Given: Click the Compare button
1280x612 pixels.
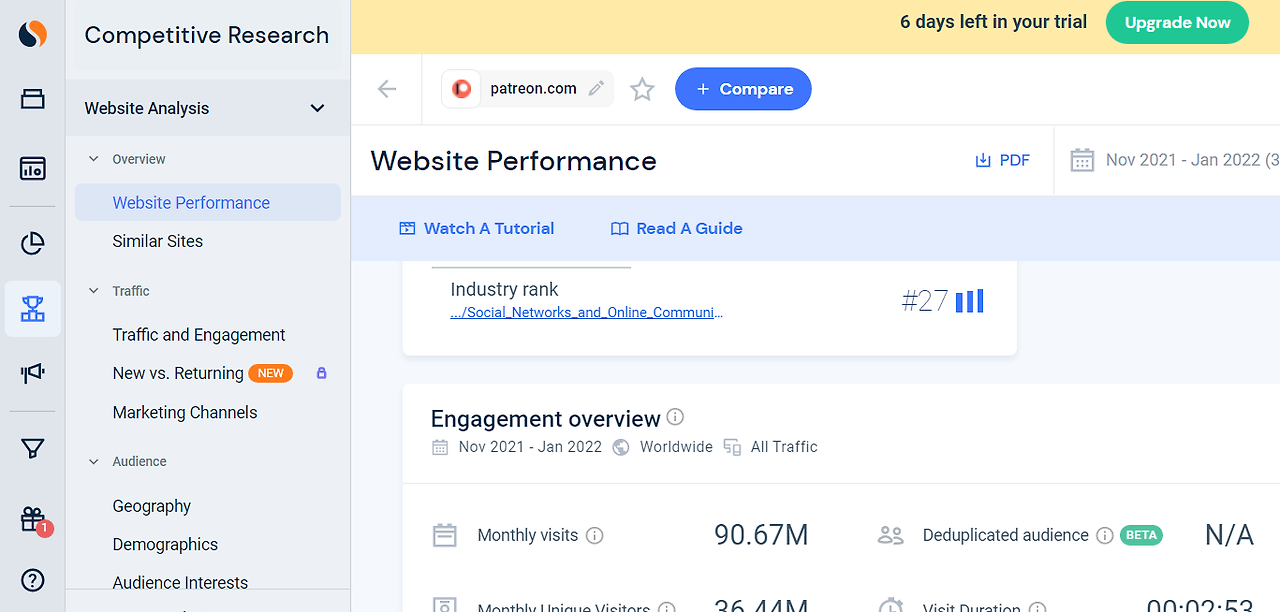Looking at the screenshot, I should [743, 89].
